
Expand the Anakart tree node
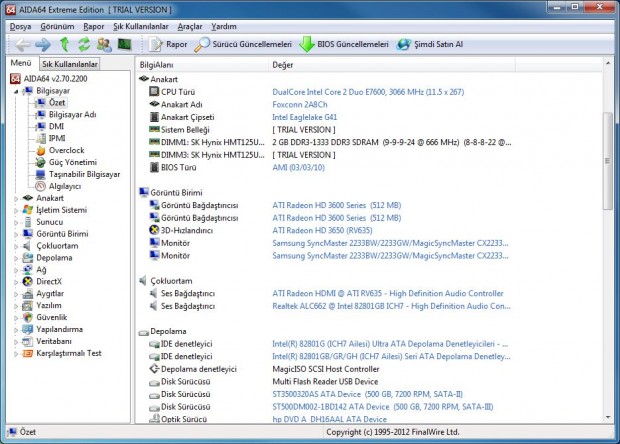[x=16, y=198]
